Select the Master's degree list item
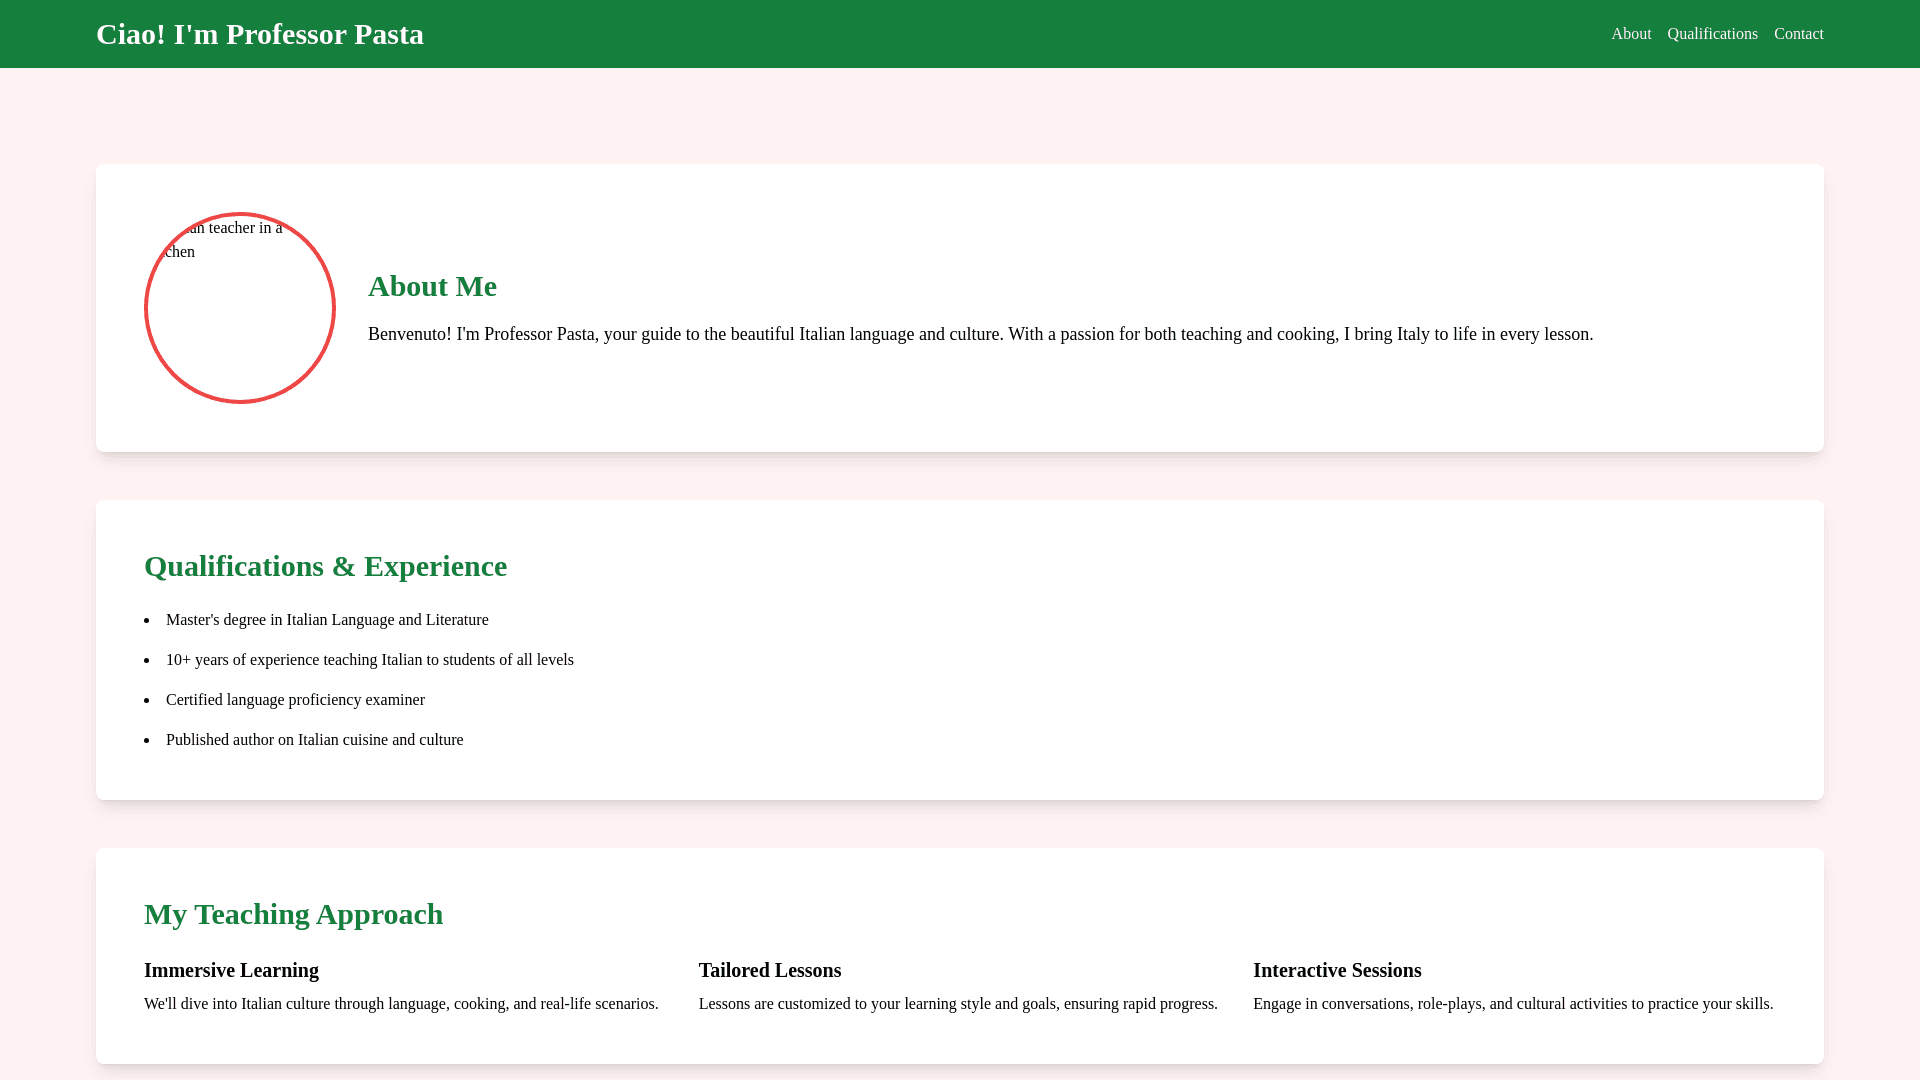Screen dimensions: 1920x1080 point(327,620)
